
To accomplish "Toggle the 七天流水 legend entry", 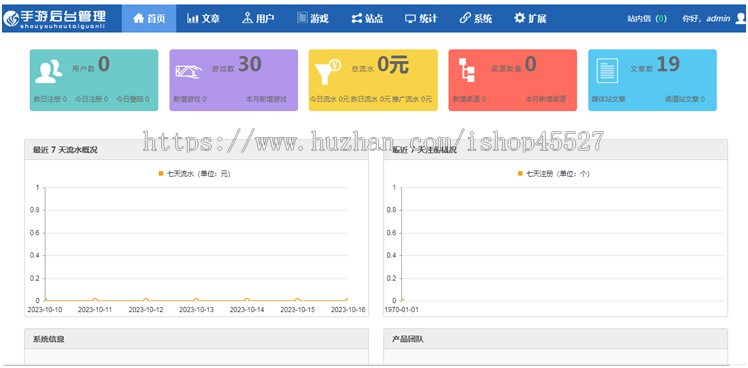I will (195, 174).
